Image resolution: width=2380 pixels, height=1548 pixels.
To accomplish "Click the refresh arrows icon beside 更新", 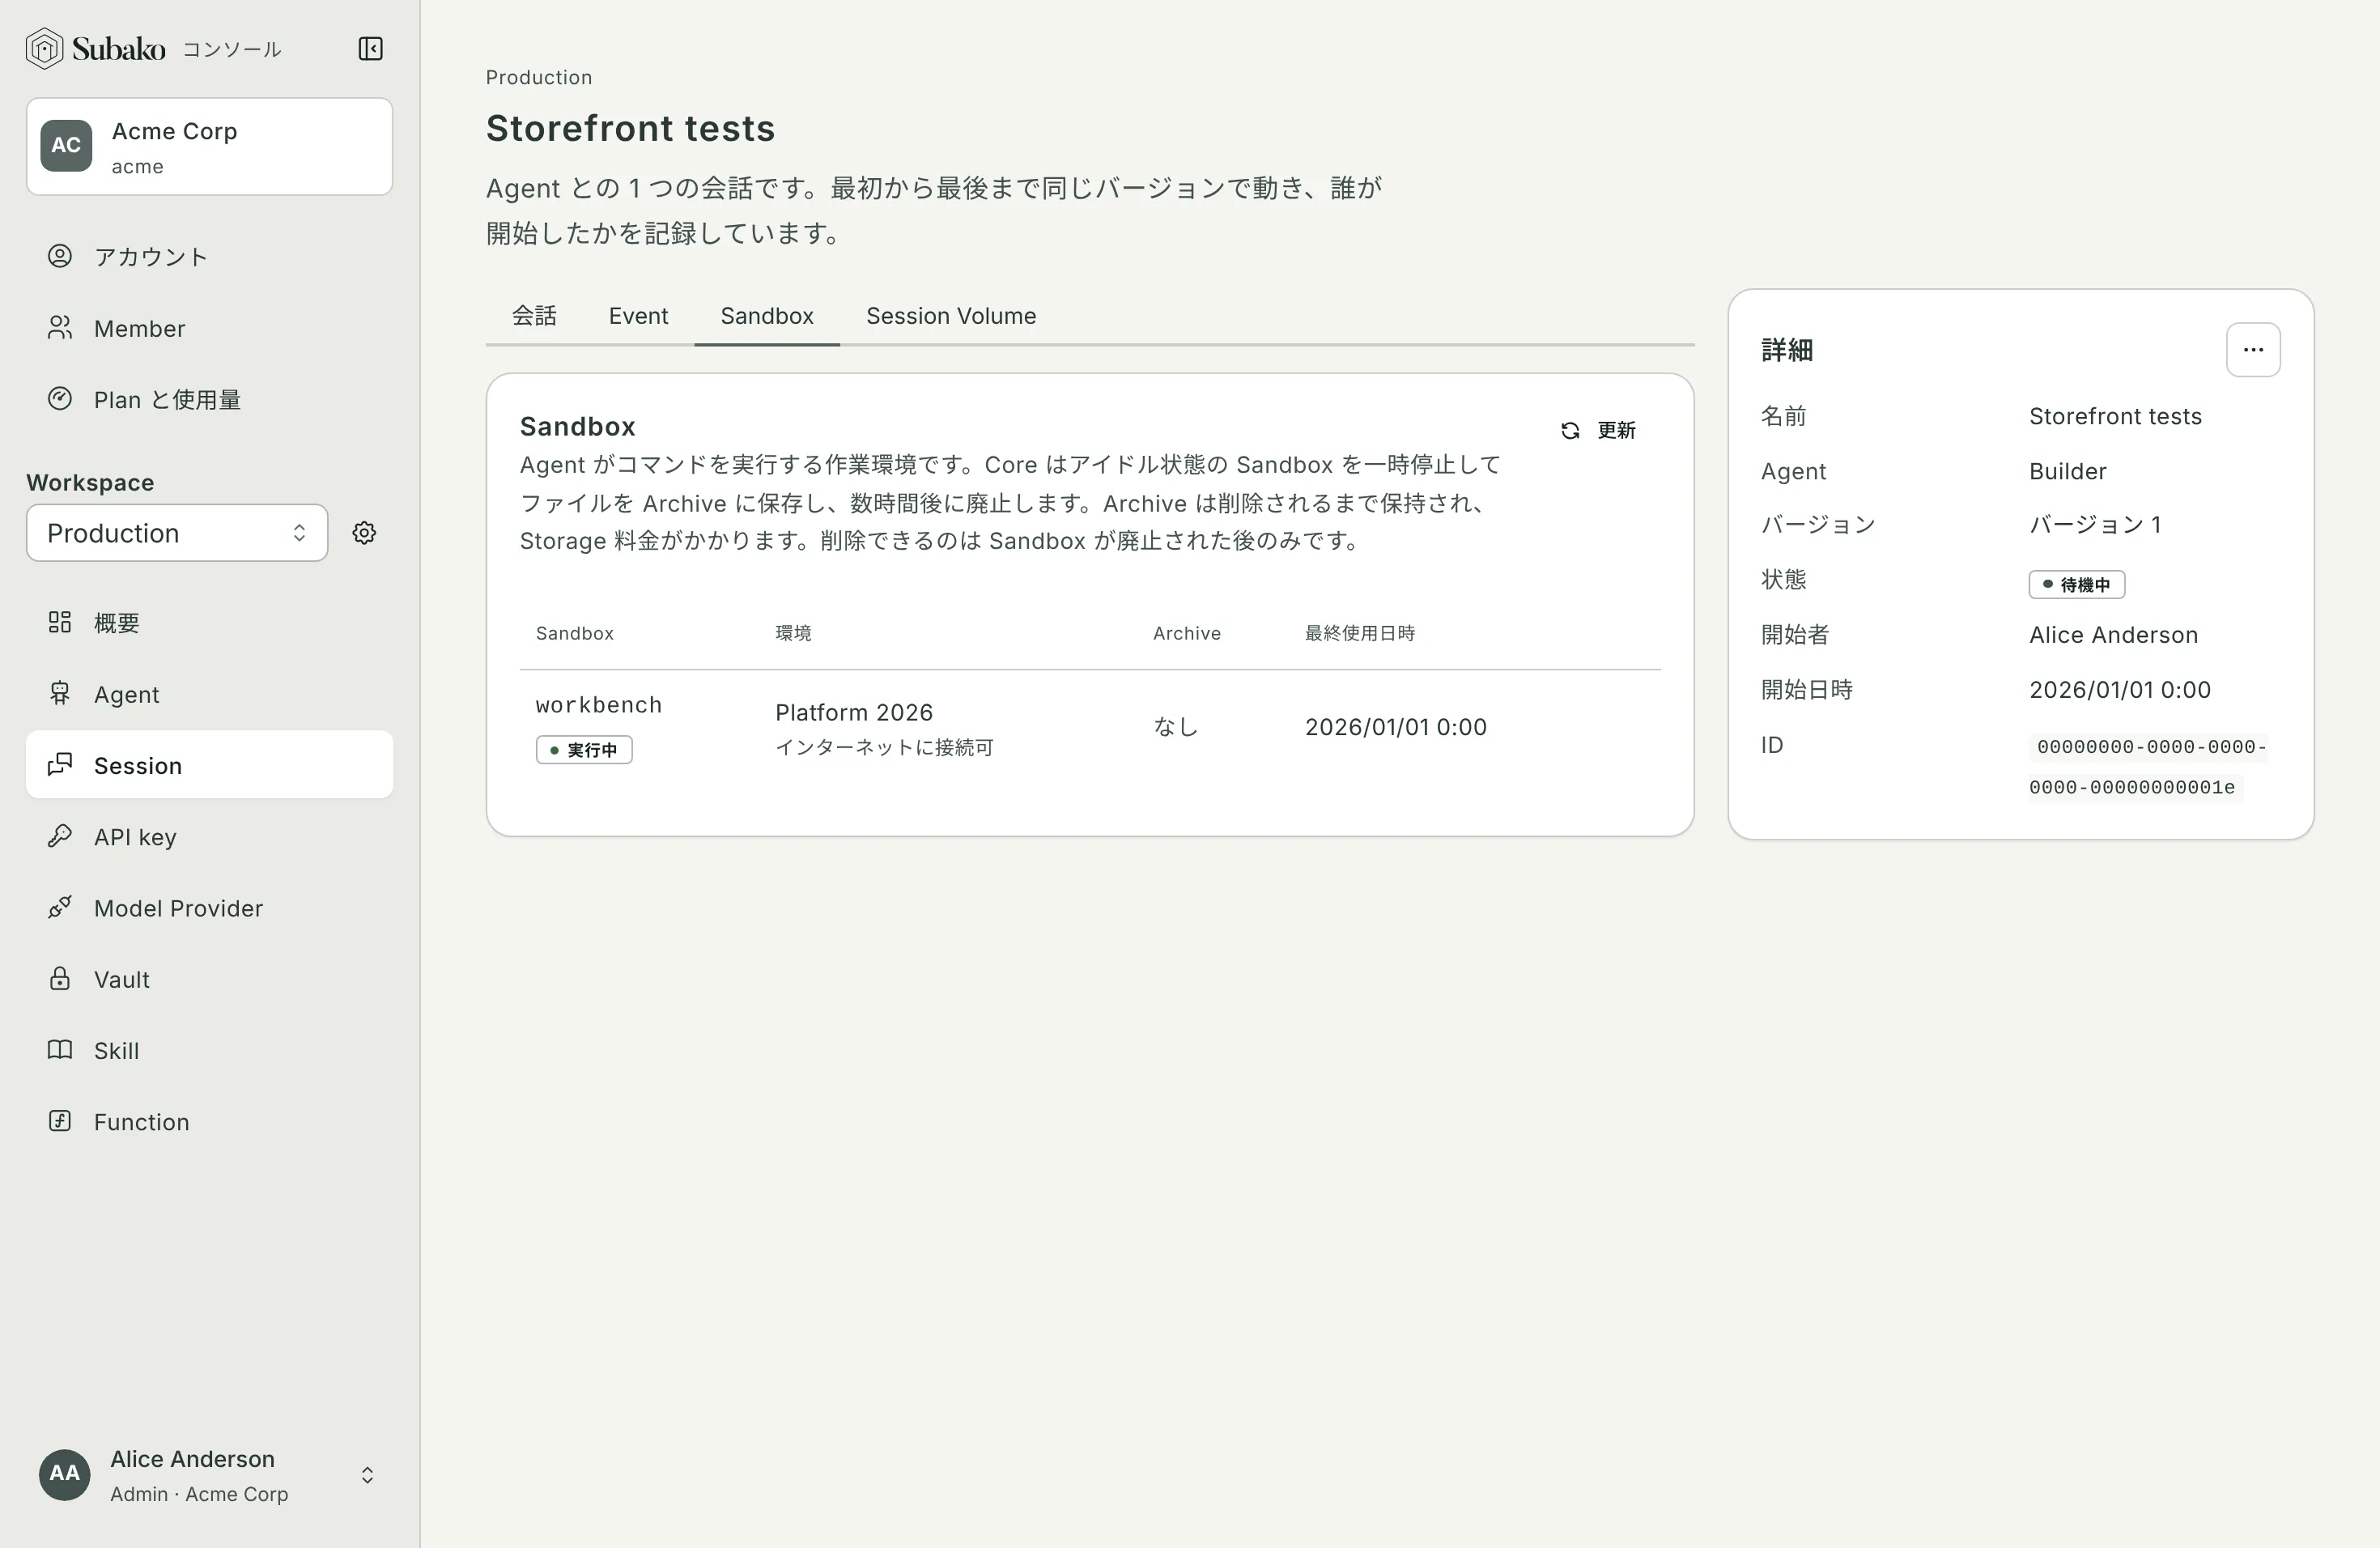I will (1570, 431).
